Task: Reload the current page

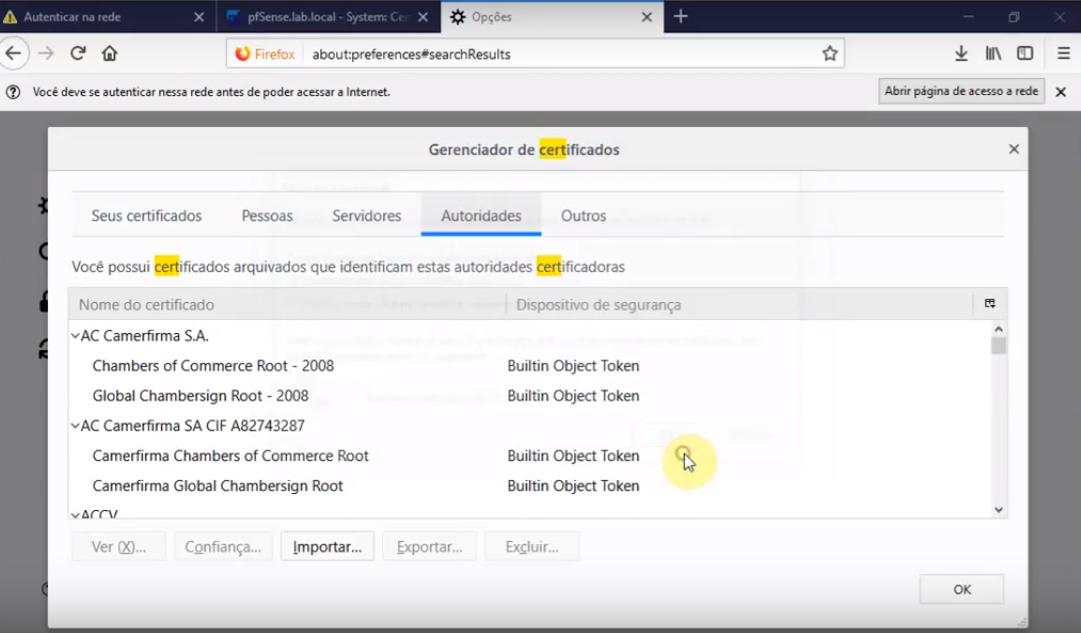Action: pyautogui.click(x=78, y=54)
